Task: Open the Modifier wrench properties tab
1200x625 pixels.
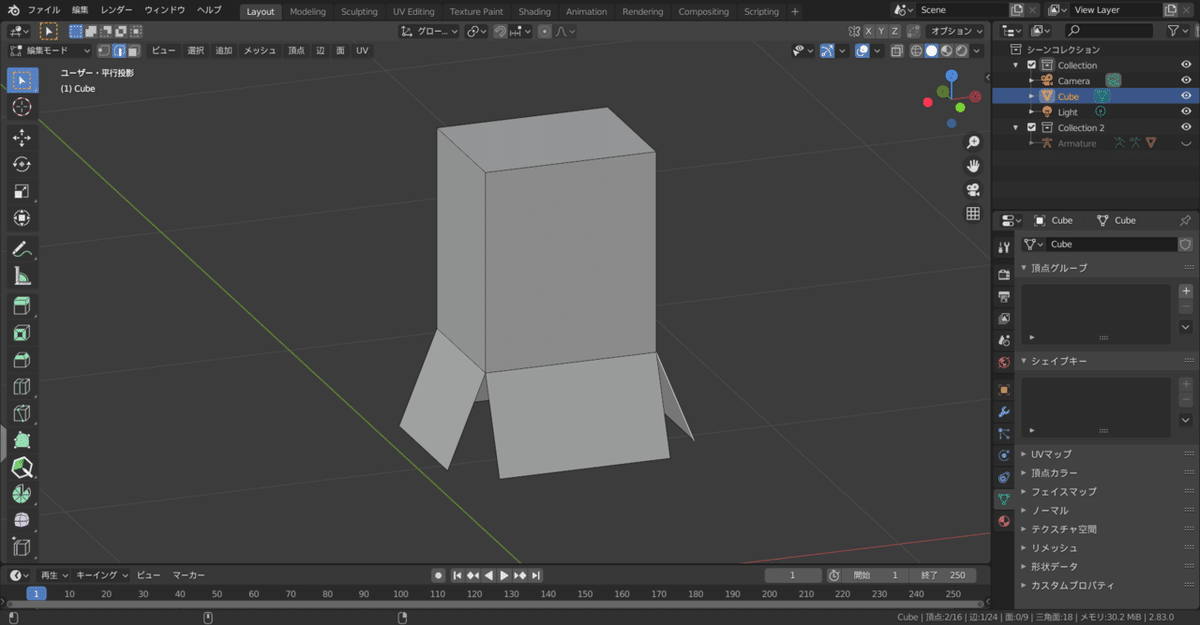Action: [1004, 411]
